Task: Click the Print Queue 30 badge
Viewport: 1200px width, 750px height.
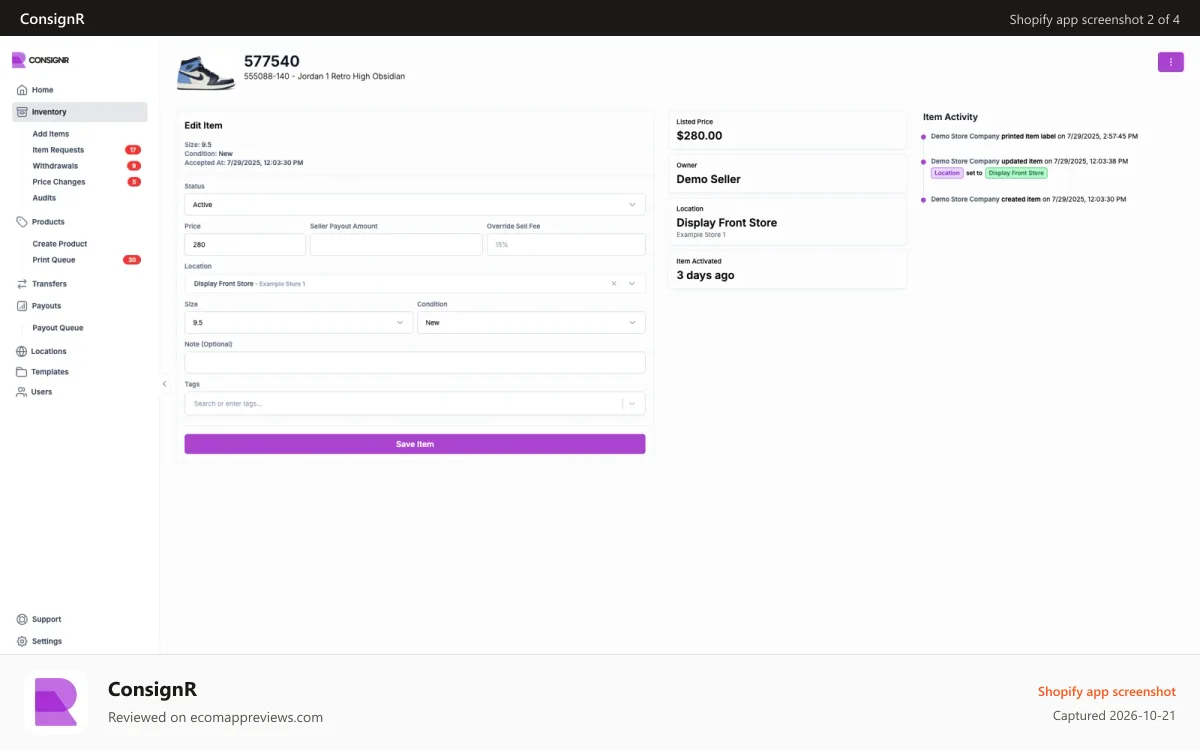Action: click(132, 260)
